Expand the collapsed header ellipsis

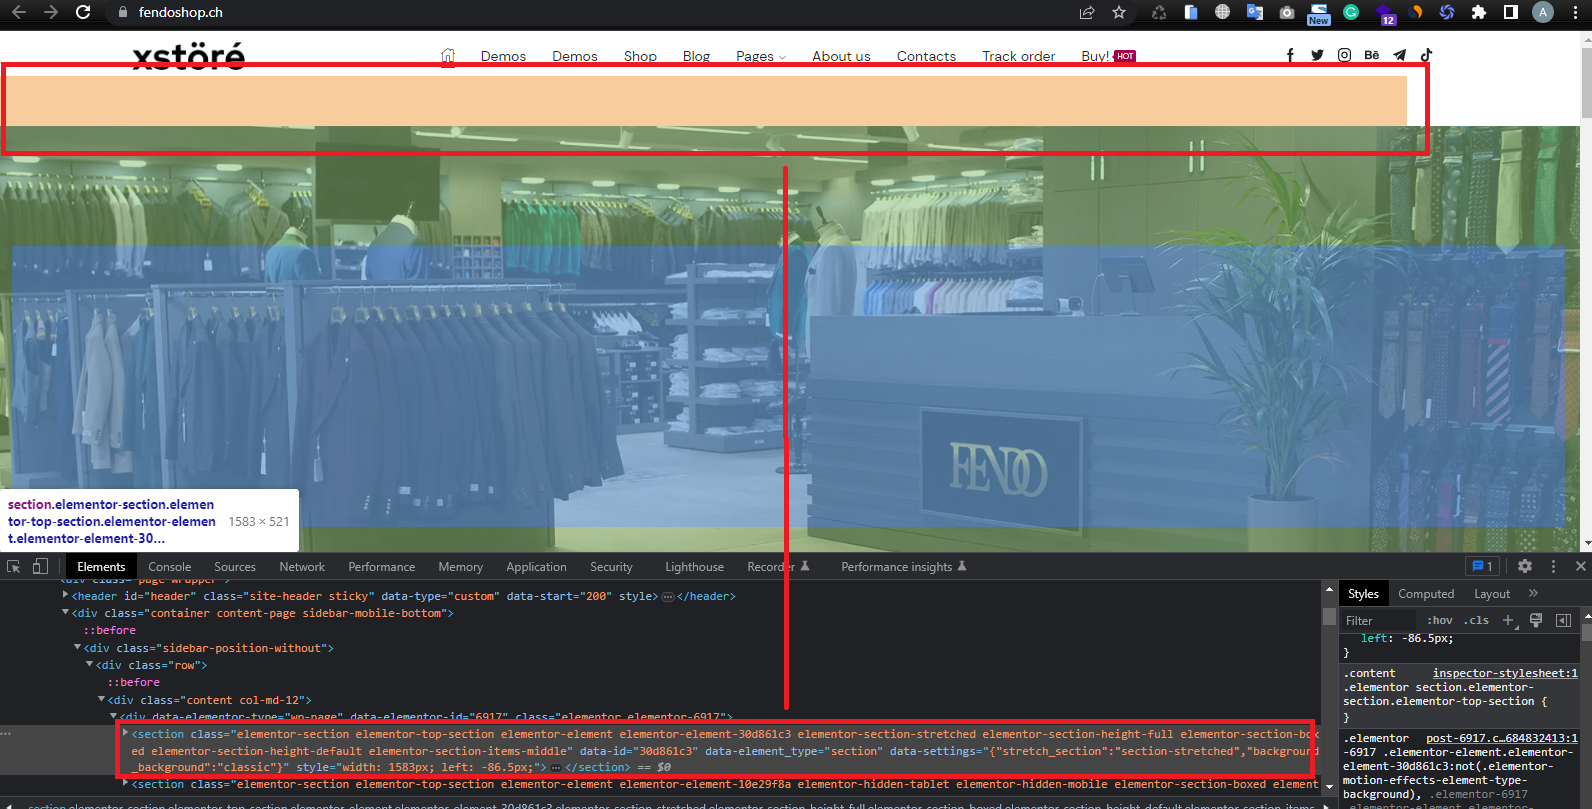pos(668,596)
